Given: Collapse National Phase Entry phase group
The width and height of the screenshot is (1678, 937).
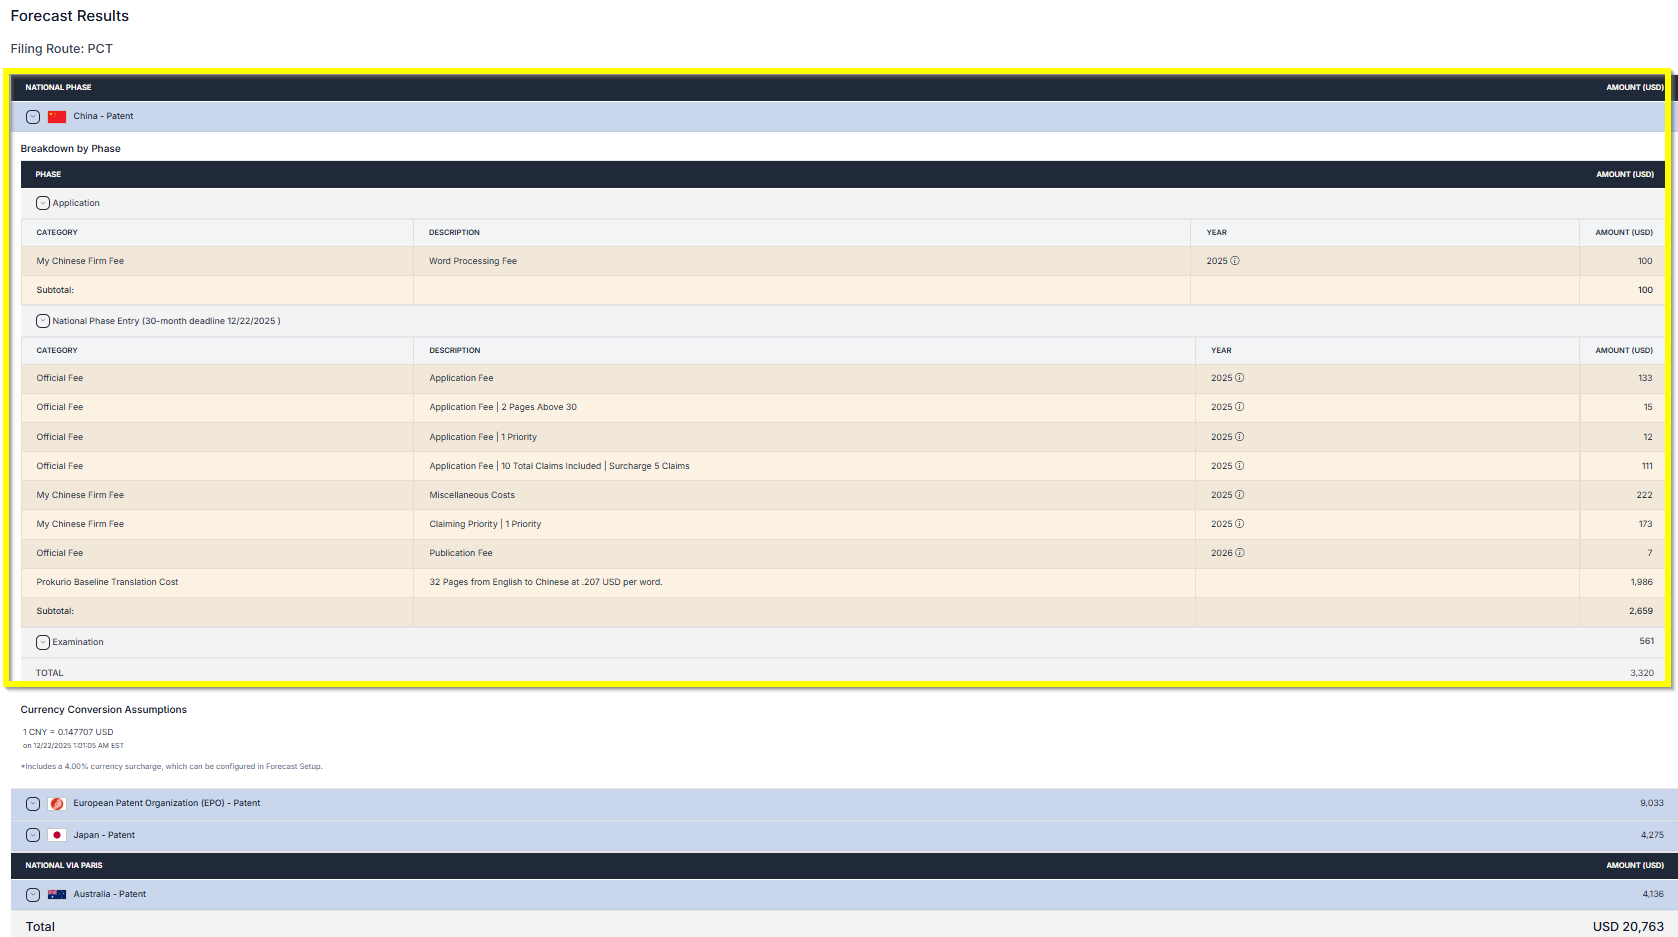Looking at the screenshot, I should pyautogui.click(x=43, y=321).
